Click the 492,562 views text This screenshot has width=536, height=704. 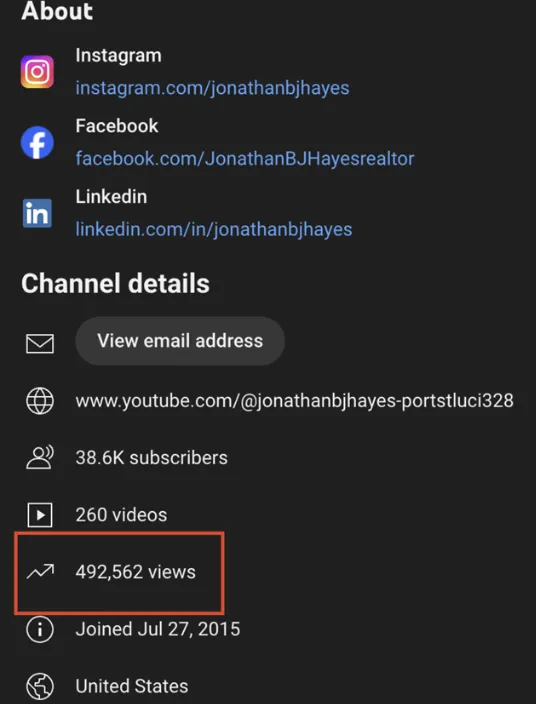[x=136, y=572]
